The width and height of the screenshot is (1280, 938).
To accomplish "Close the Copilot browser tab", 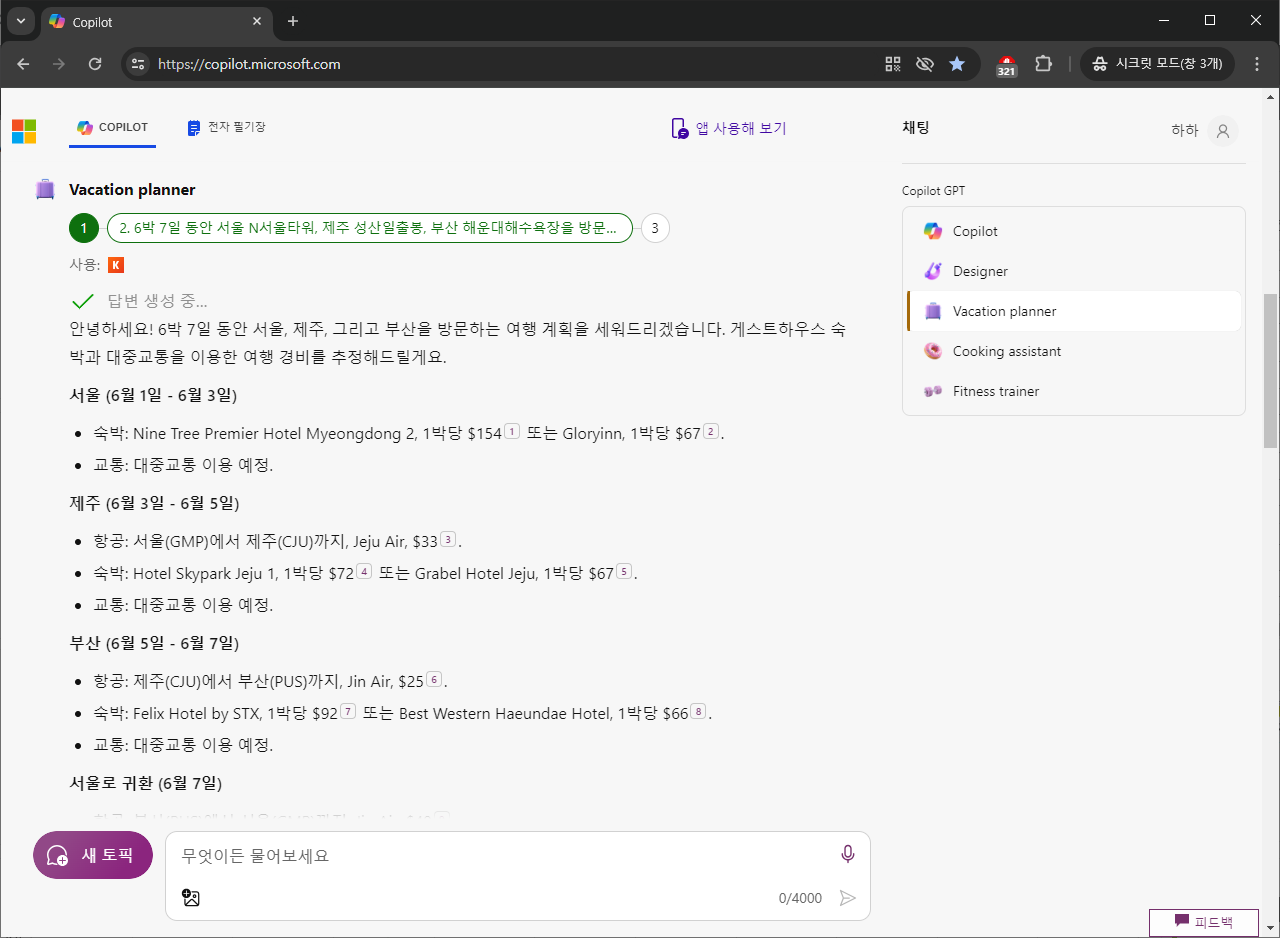I will (257, 21).
